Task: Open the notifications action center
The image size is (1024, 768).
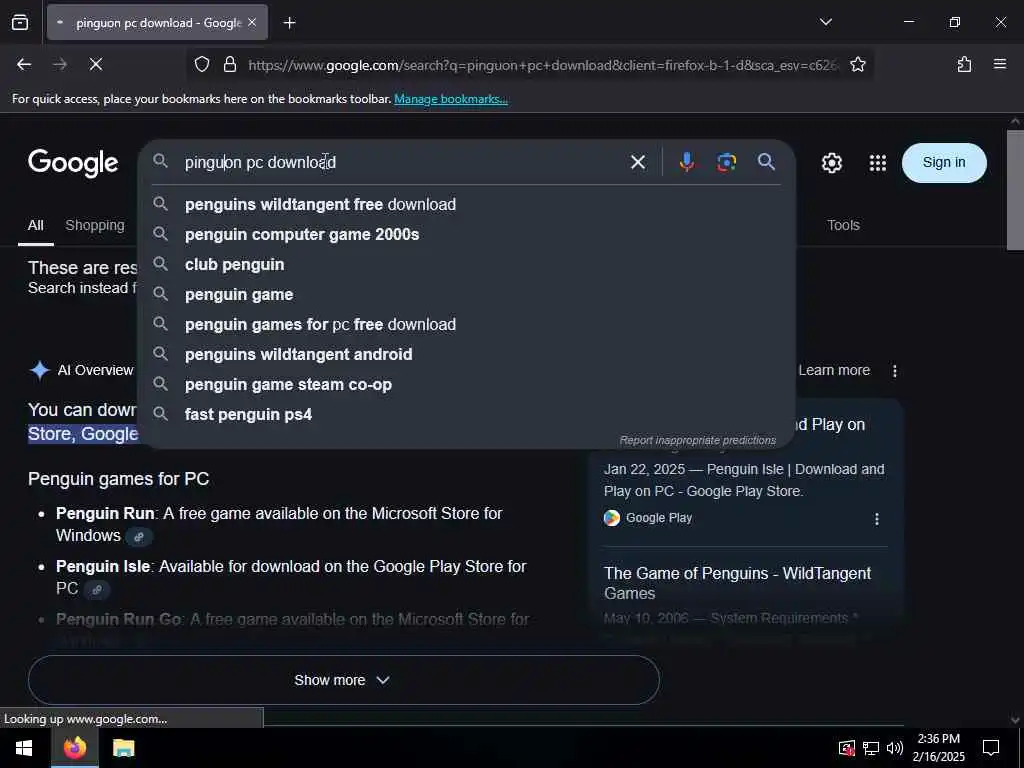Action: (x=991, y=748)
